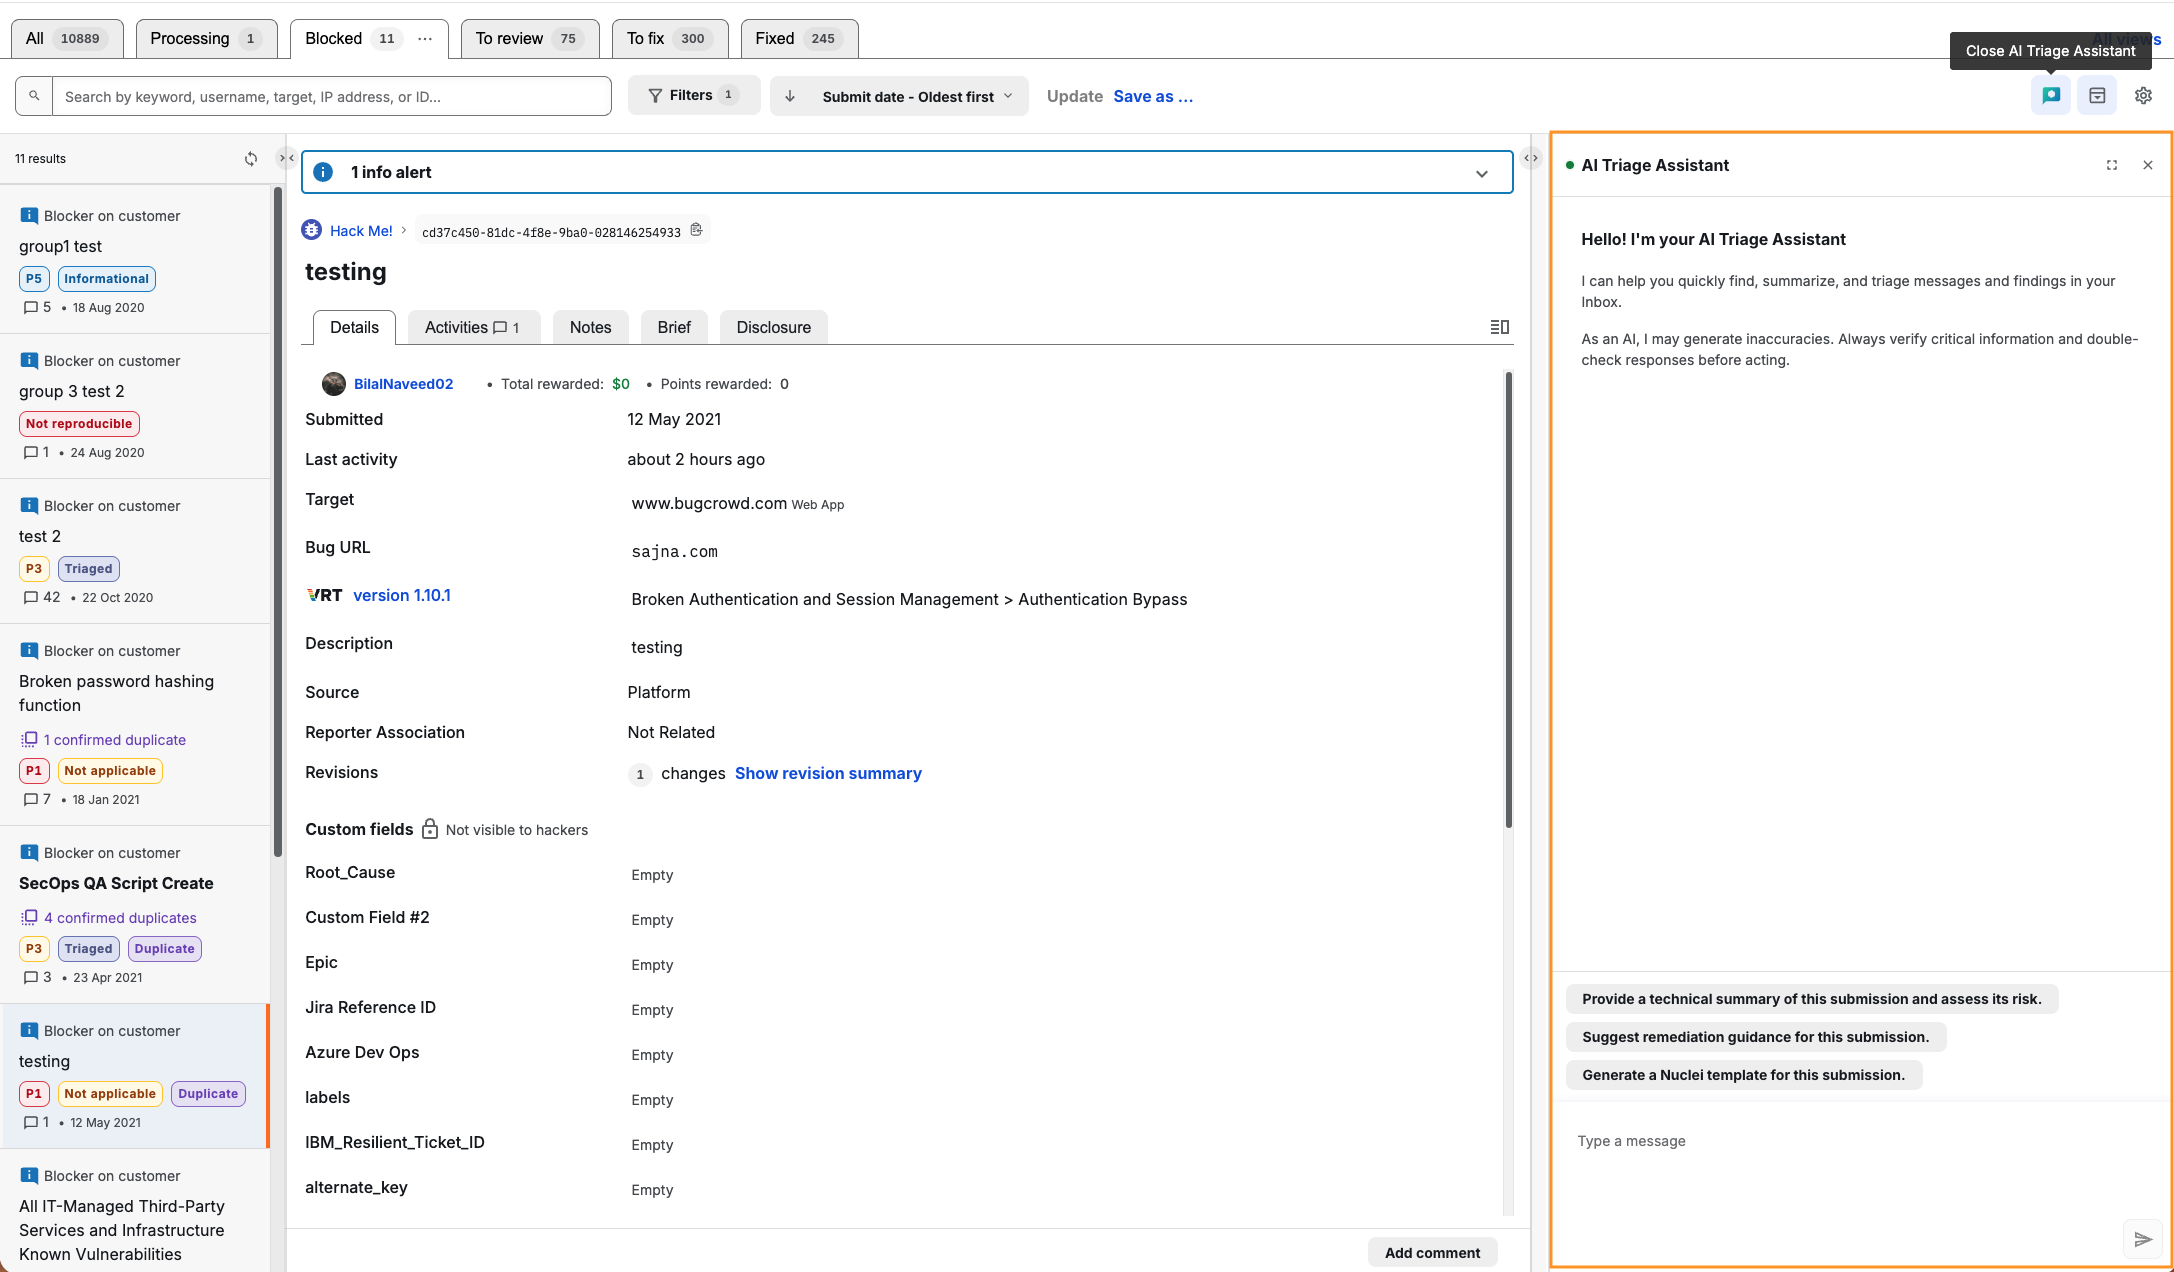Image resolution: width=2174 pixels, height=1272 pixels.
Task: Send a message with the paper plane icon
Action: tap(2143, 1239)
